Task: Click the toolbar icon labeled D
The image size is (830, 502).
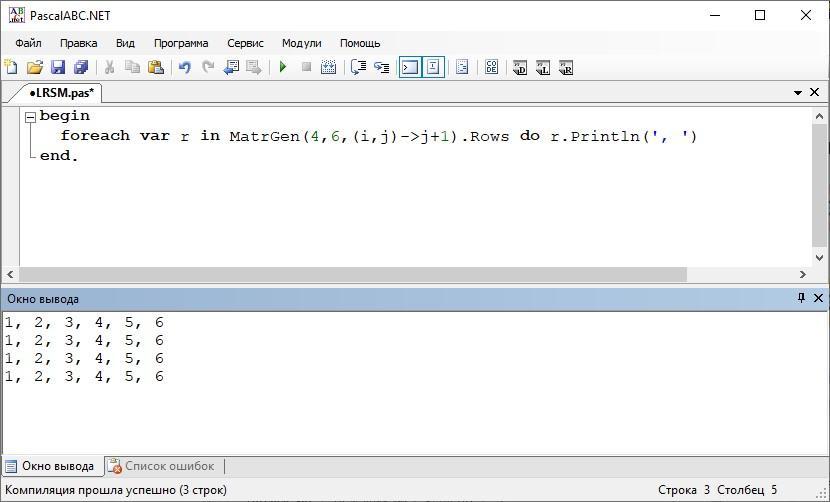Action: (520, 68)
